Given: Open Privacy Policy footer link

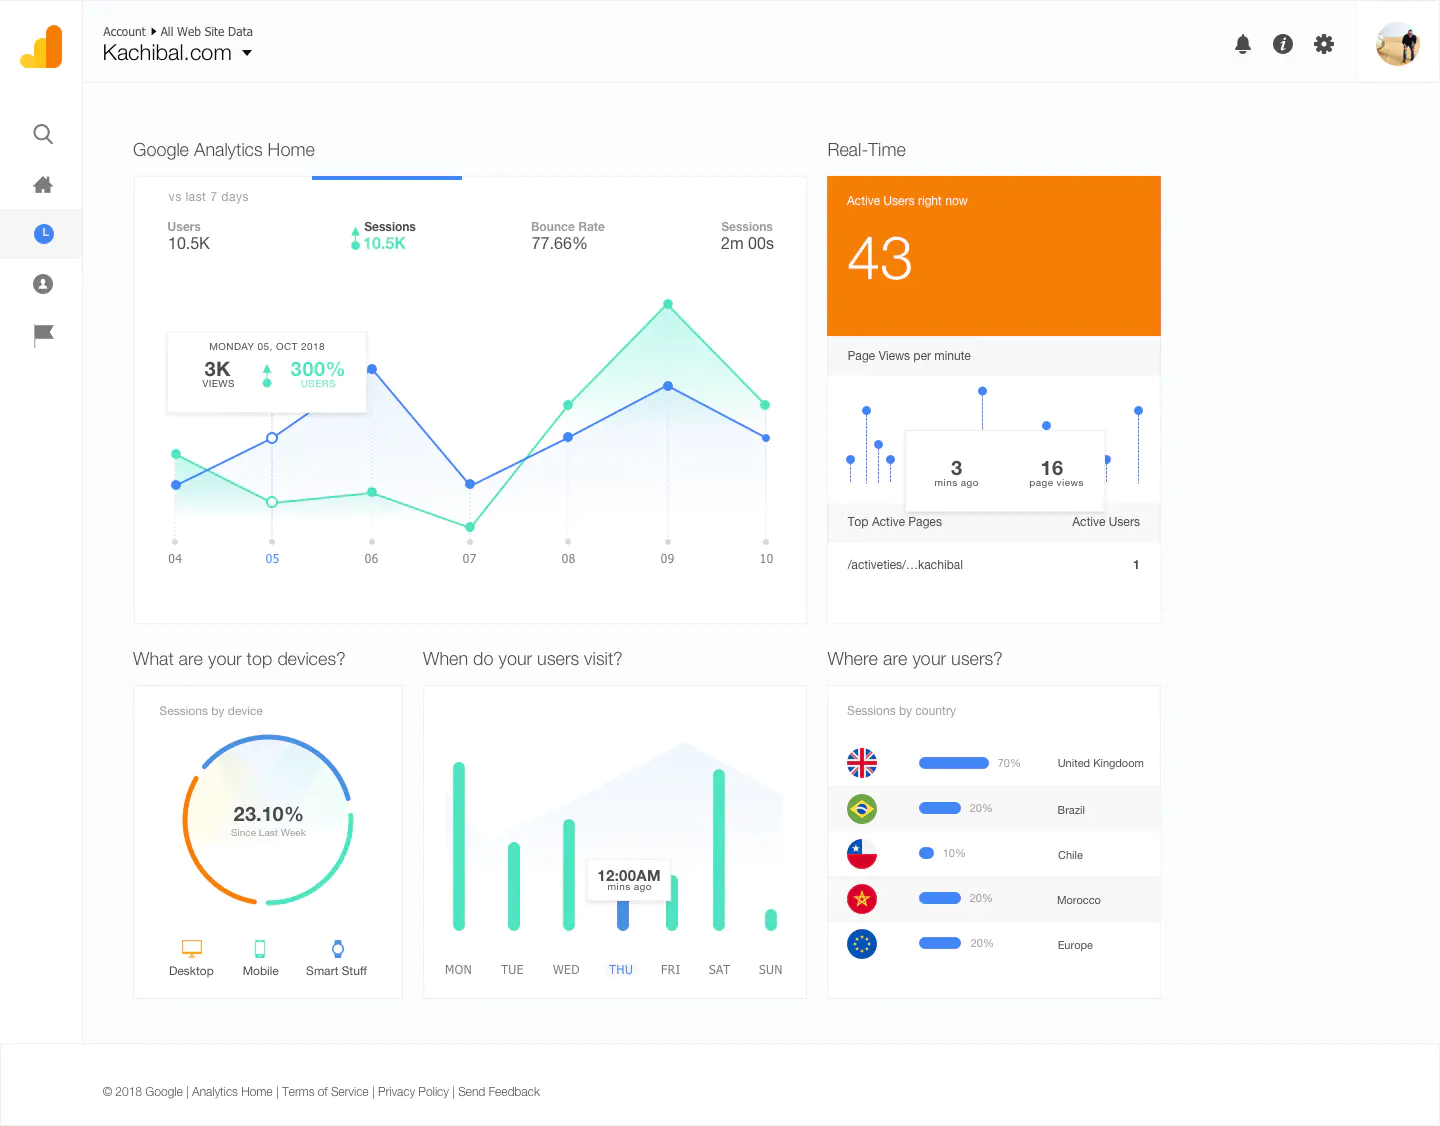Looking at the screenshot, I should pyautogui.click(x=413, y=1092).
